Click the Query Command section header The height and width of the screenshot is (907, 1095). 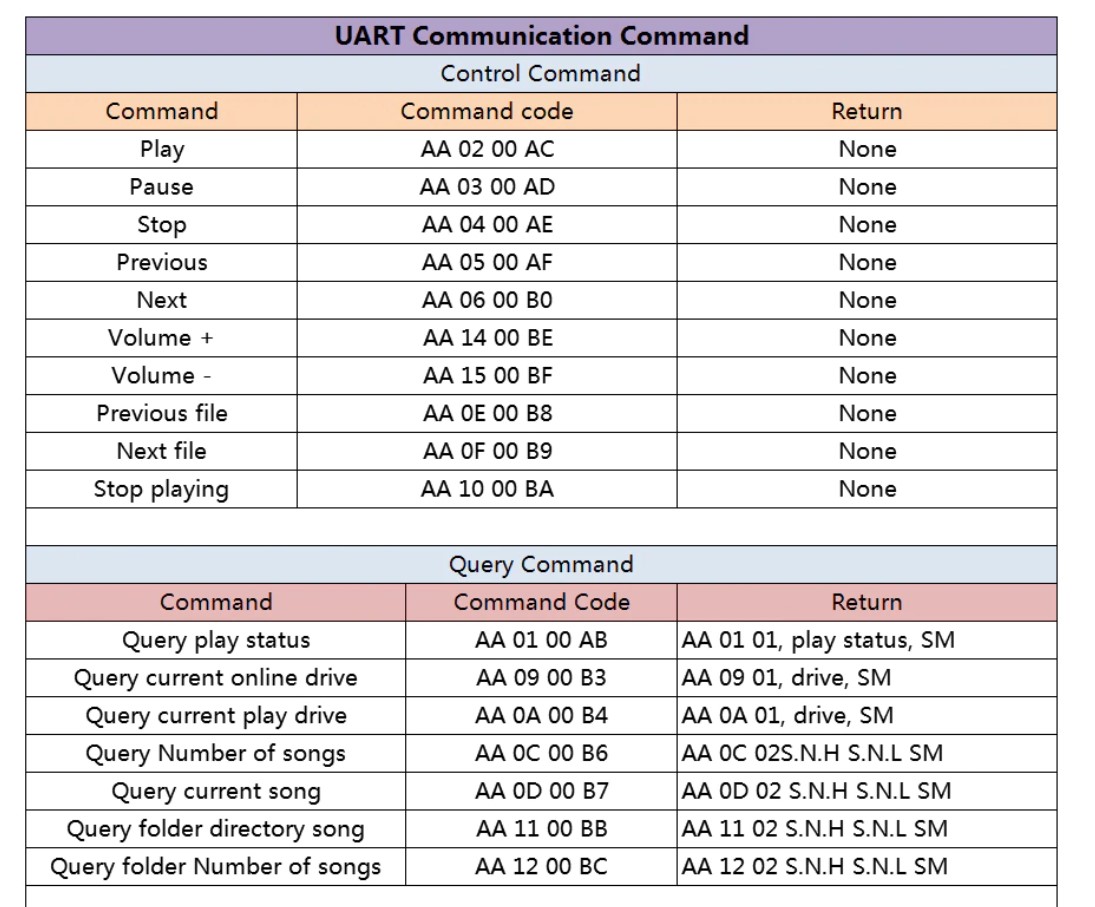coord(541,564)
